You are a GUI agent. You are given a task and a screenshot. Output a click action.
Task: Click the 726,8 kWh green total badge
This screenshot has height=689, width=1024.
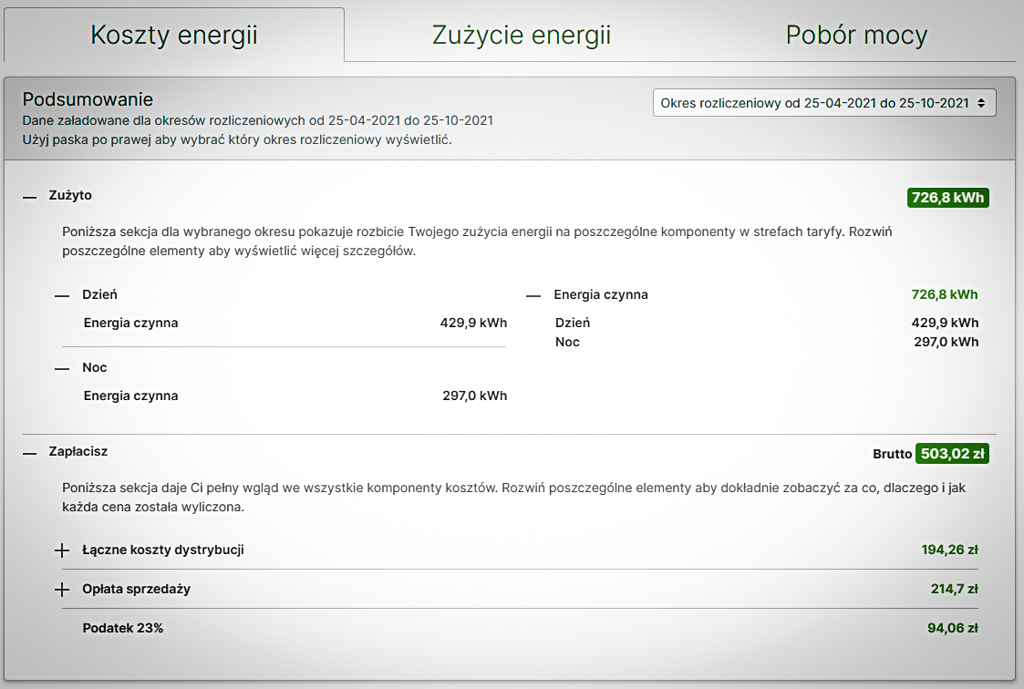[x=948, y=198]
